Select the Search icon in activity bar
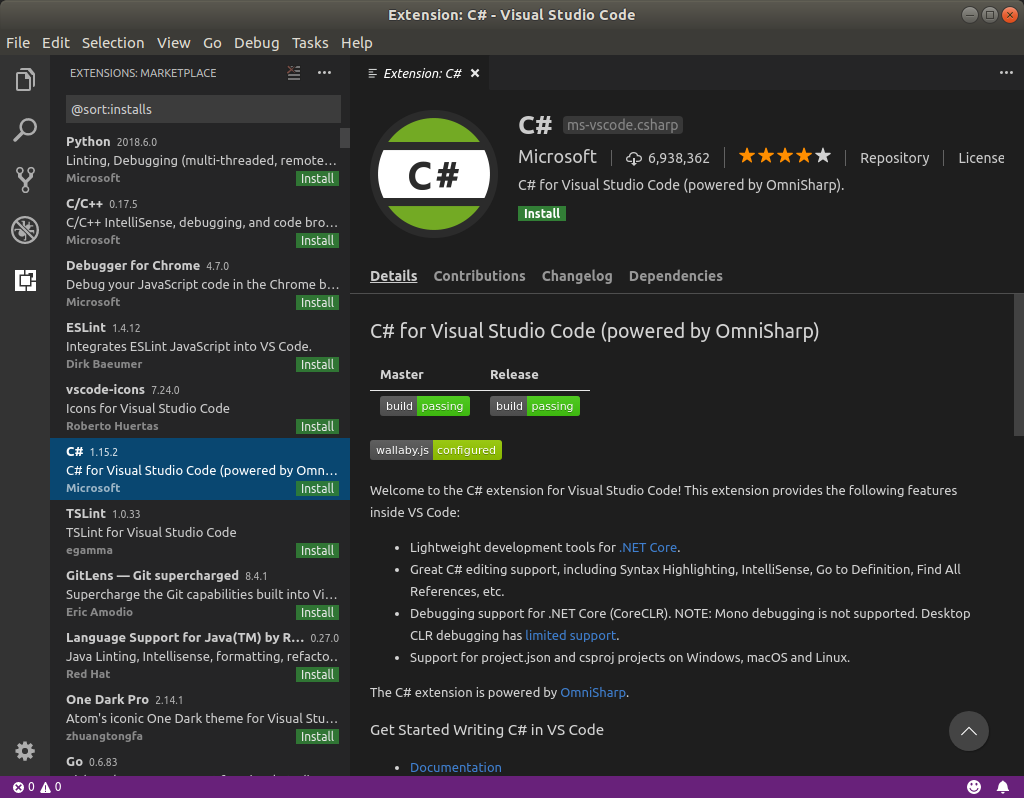The height and width of the screenshot is (798, 1024). coord(25,130)
